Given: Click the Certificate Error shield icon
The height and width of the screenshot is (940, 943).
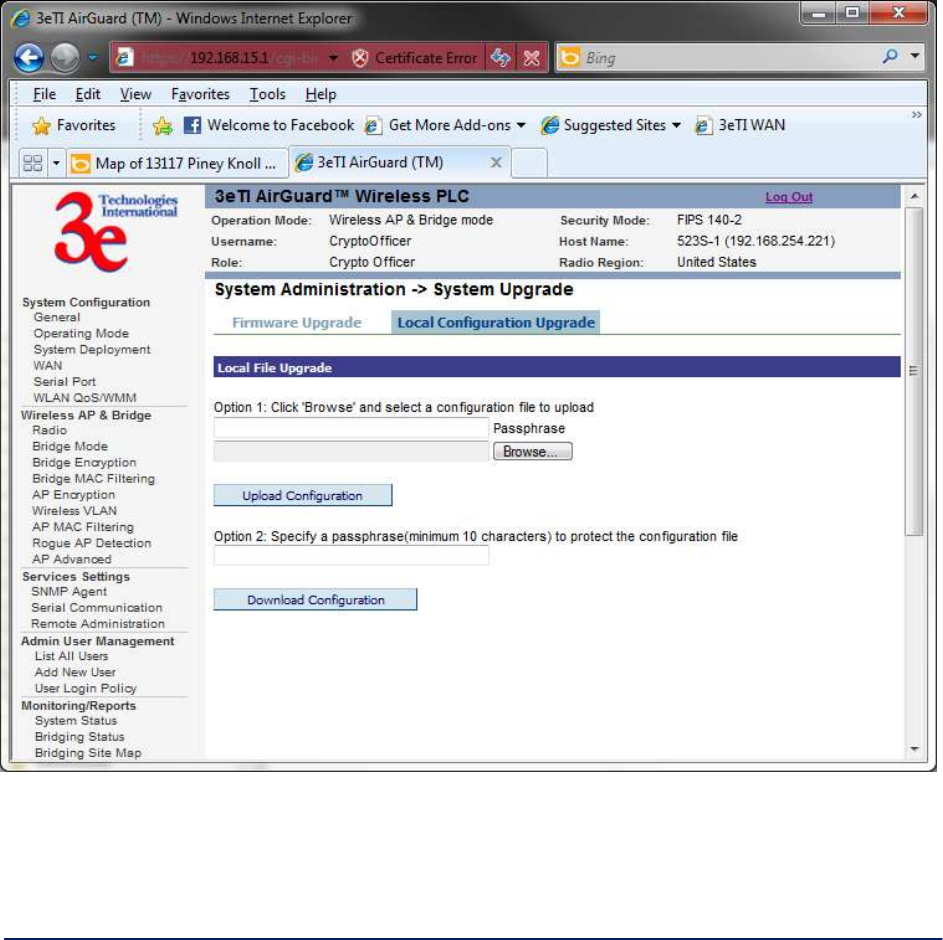Looking at the screenshot, I should point(360,58).
